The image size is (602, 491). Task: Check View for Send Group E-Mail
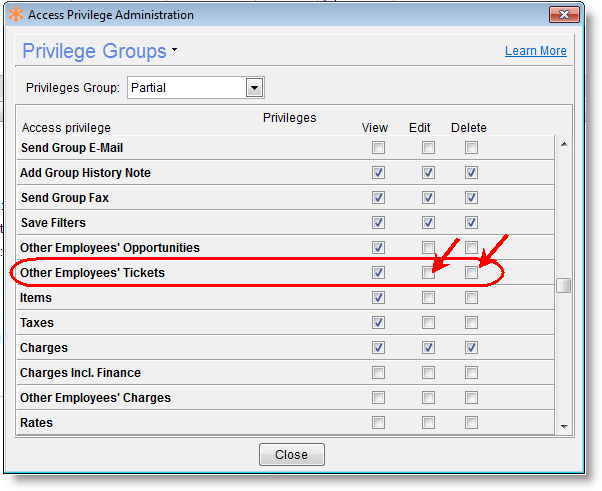(378, 148)
